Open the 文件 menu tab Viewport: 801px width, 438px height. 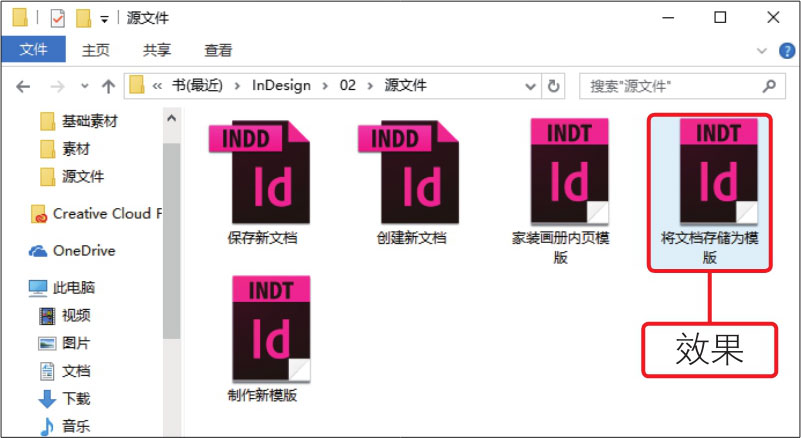pyautogui.click(x=33, y=50)
